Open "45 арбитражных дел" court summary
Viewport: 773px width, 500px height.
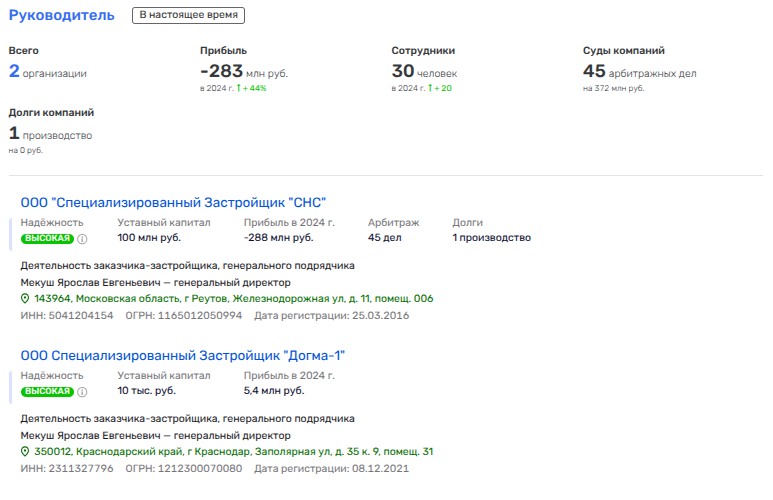click(640, 72)
